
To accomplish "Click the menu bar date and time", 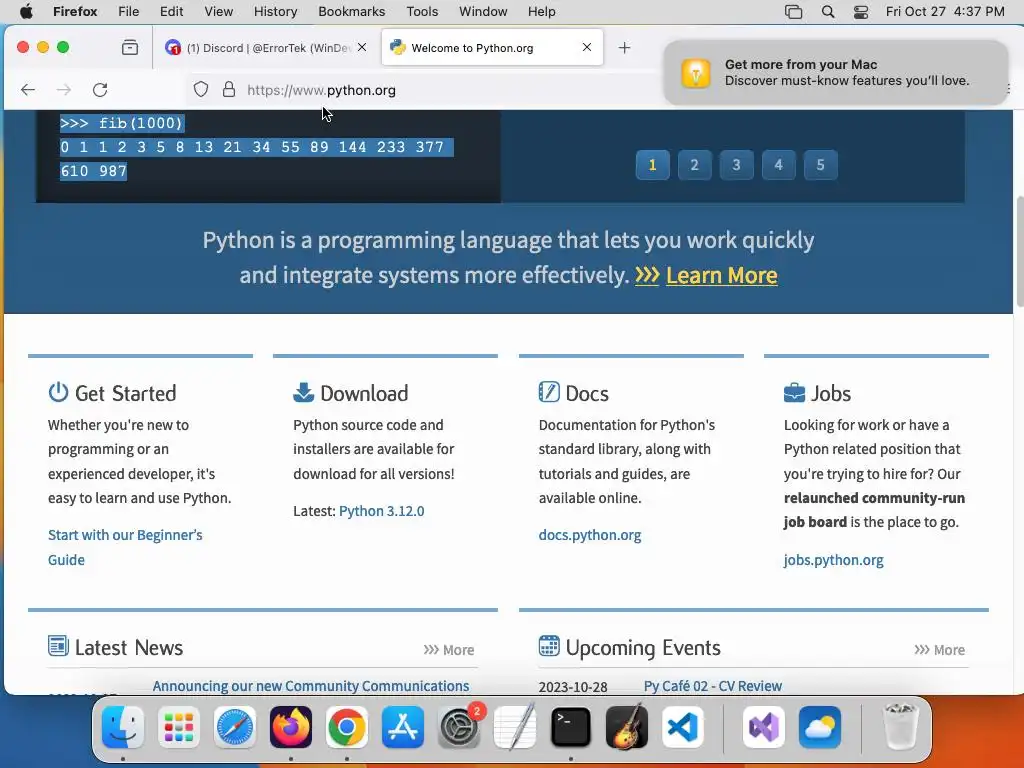I will 944,11.
